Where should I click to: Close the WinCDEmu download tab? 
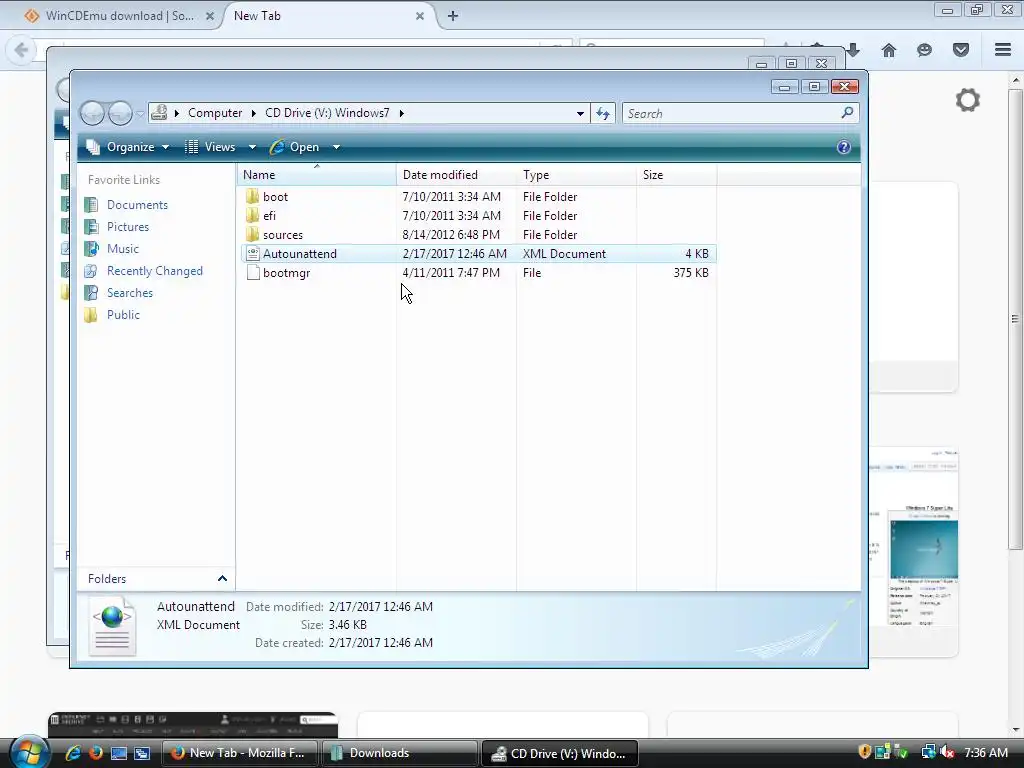(x=210, y=16)
